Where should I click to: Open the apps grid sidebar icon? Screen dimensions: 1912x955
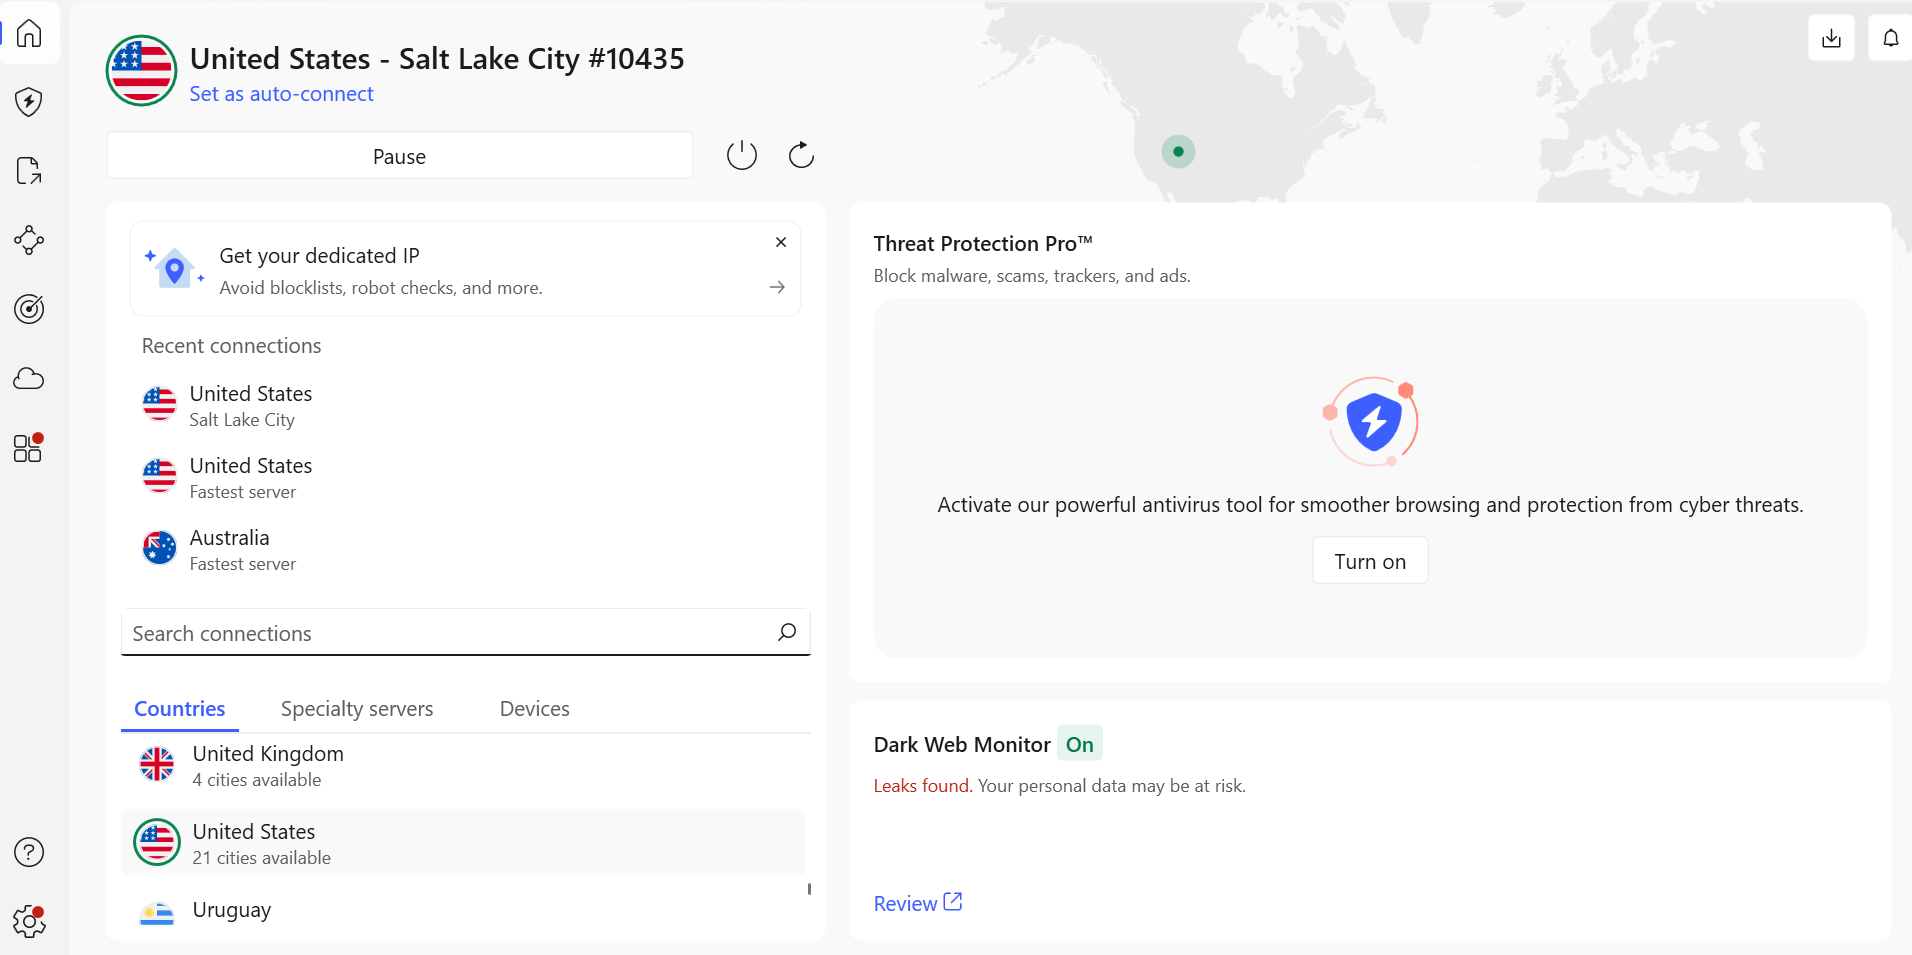[x=28, y=448]
